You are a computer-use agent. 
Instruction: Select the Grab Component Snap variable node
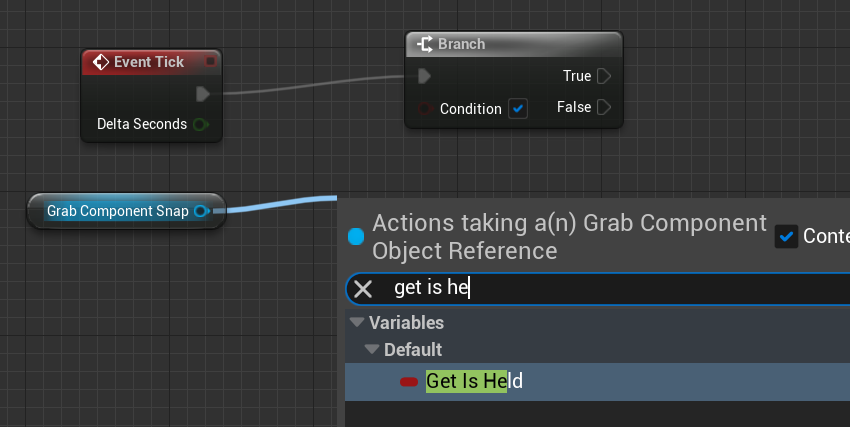(x=117, y=211)
